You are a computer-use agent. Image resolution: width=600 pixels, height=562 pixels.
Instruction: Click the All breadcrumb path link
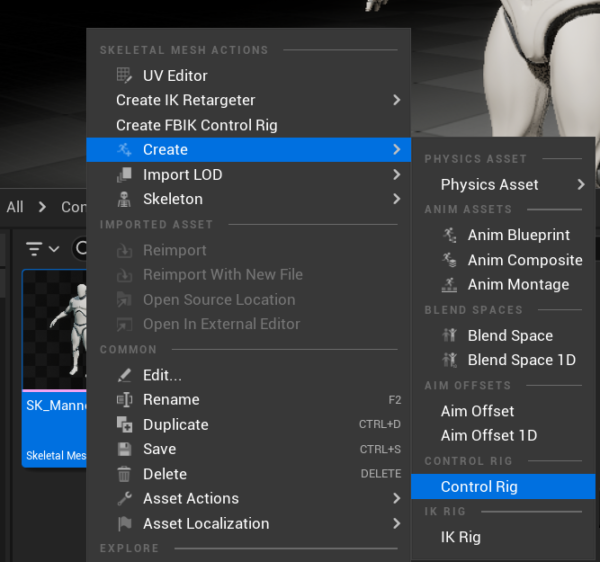click(15, 207)
